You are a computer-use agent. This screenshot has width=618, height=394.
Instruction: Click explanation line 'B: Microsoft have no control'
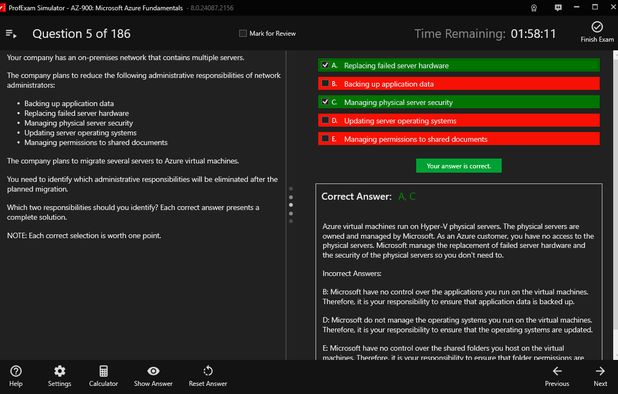[x=455, y=297]
